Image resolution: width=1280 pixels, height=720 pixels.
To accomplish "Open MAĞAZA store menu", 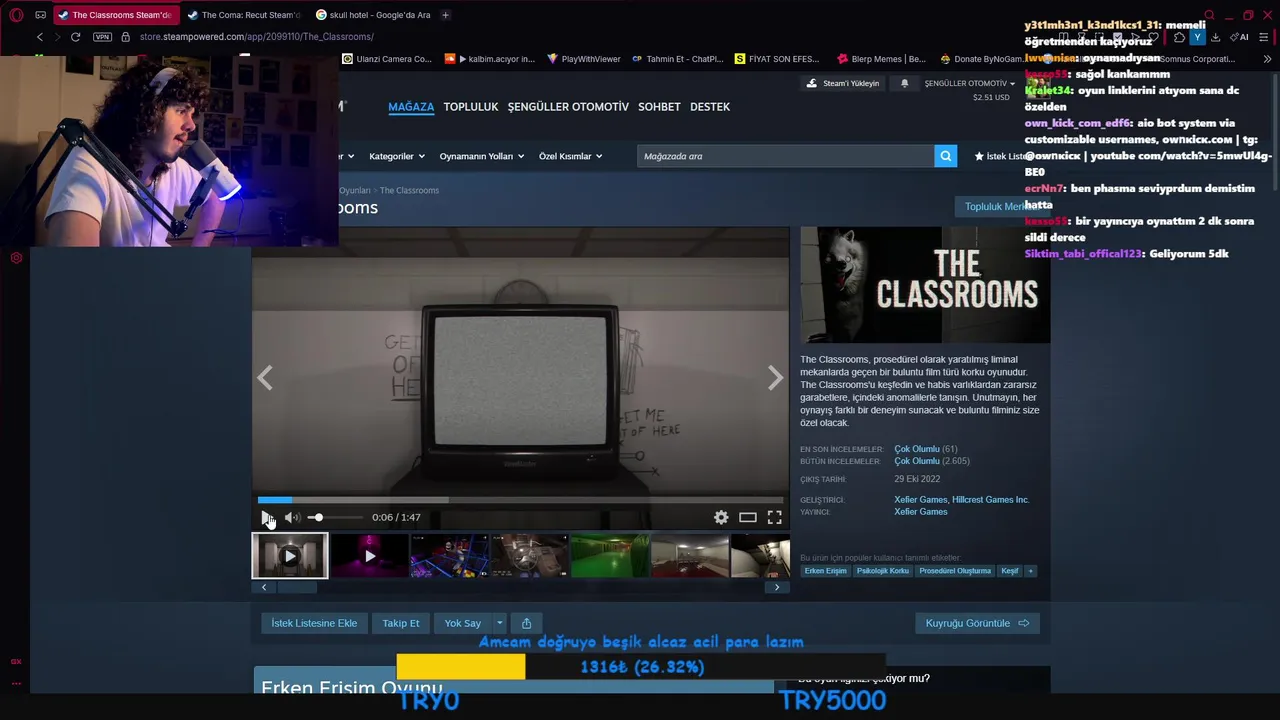I will pyautogui.click(x=411, y=107).
